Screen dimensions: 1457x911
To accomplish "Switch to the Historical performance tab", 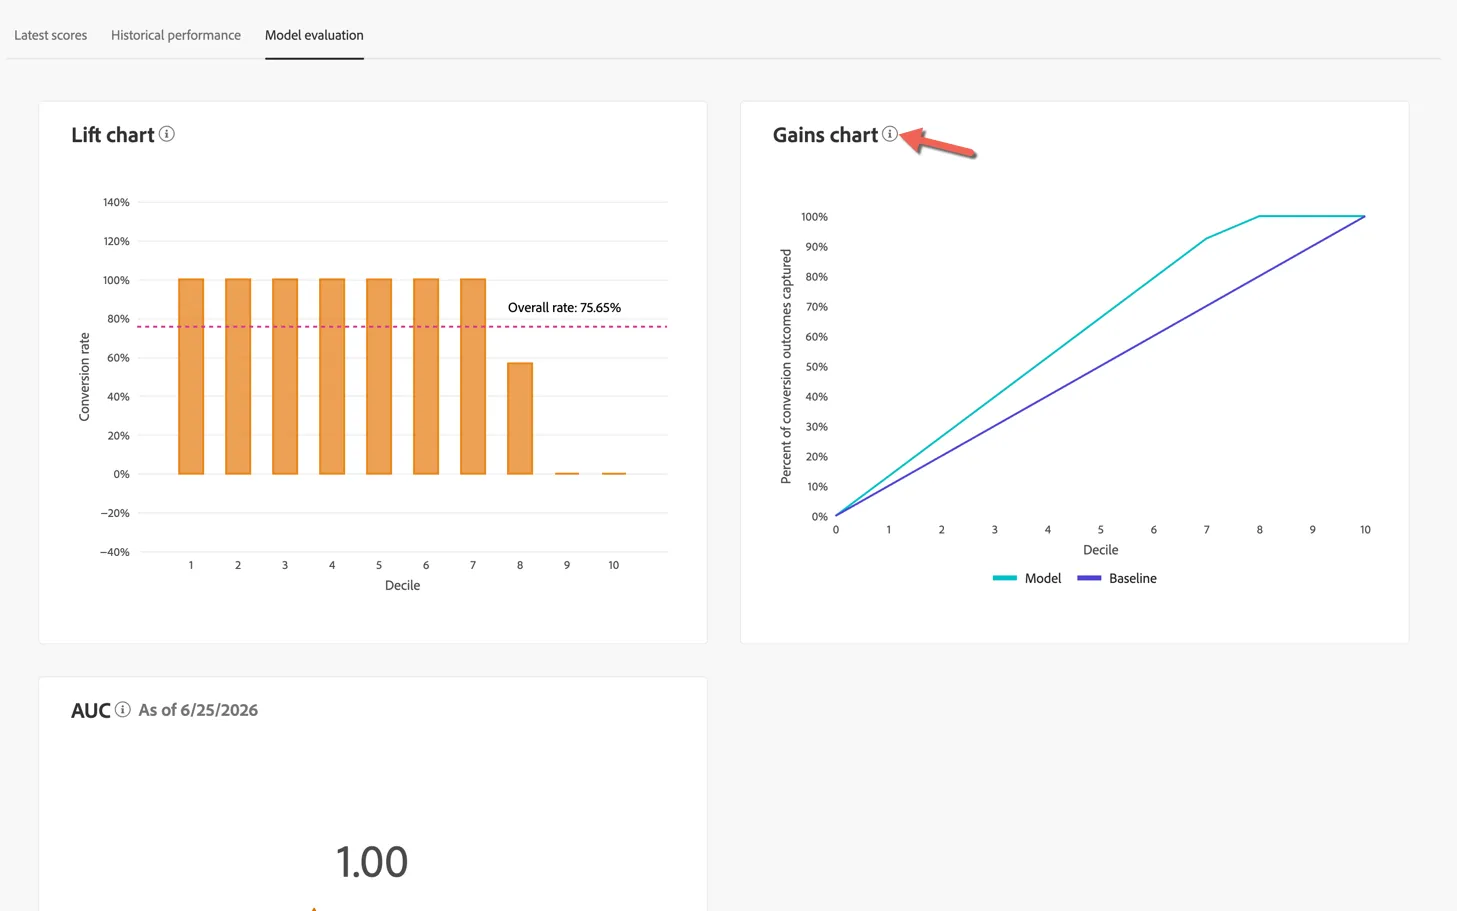I will (176, 35).
